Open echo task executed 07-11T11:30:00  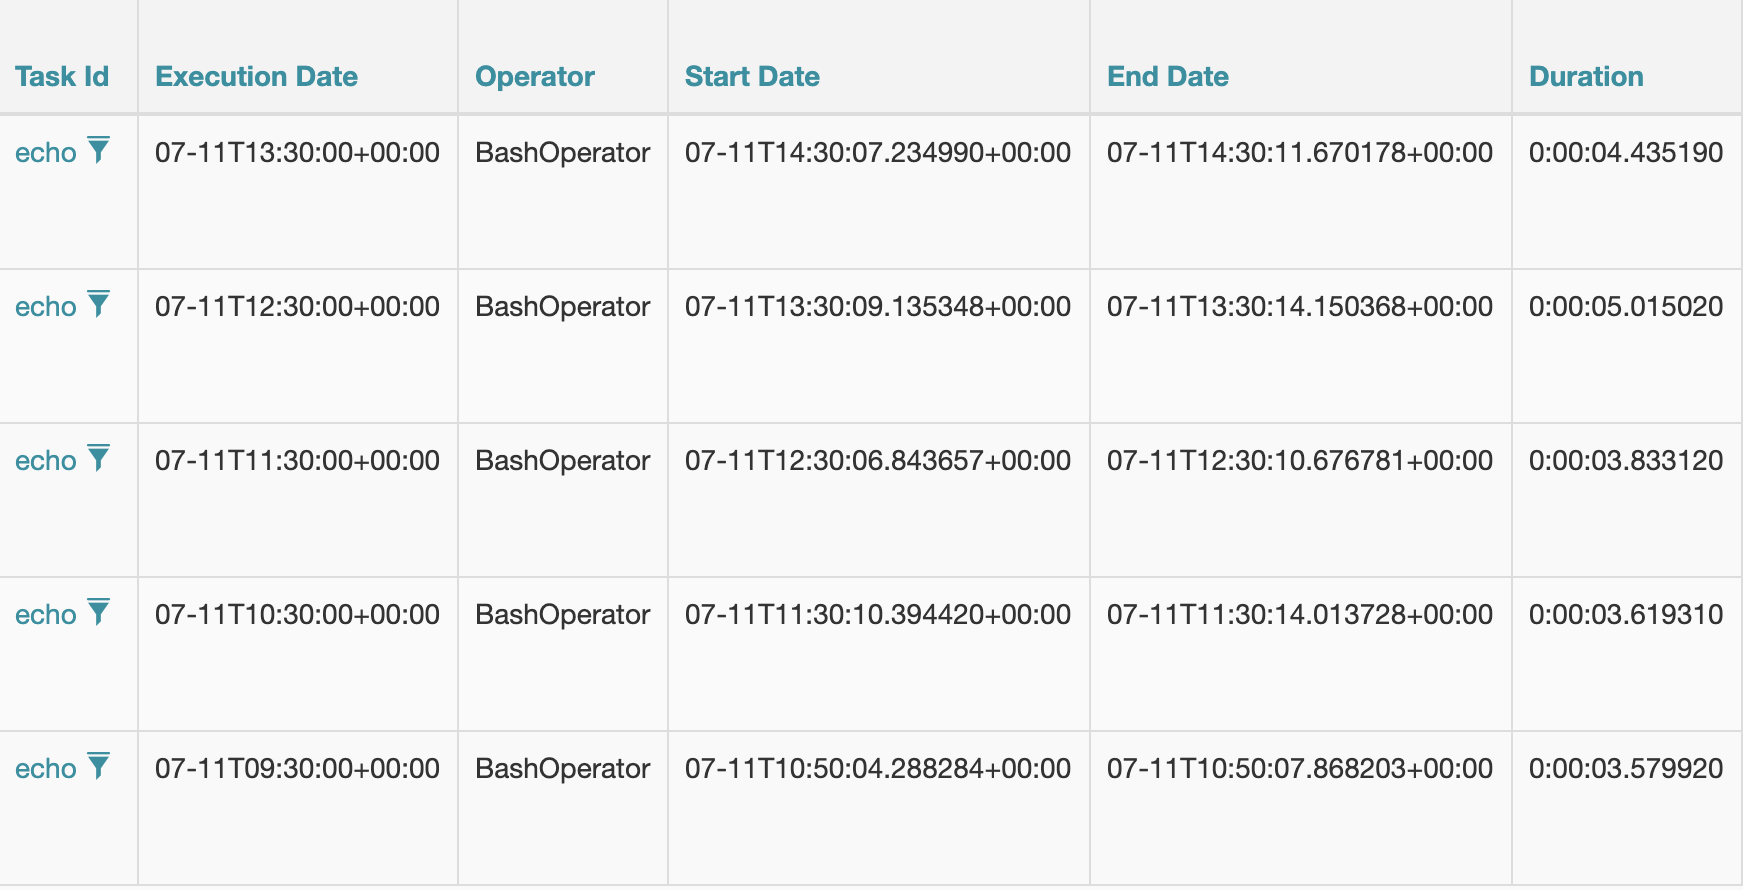(46, 461)
